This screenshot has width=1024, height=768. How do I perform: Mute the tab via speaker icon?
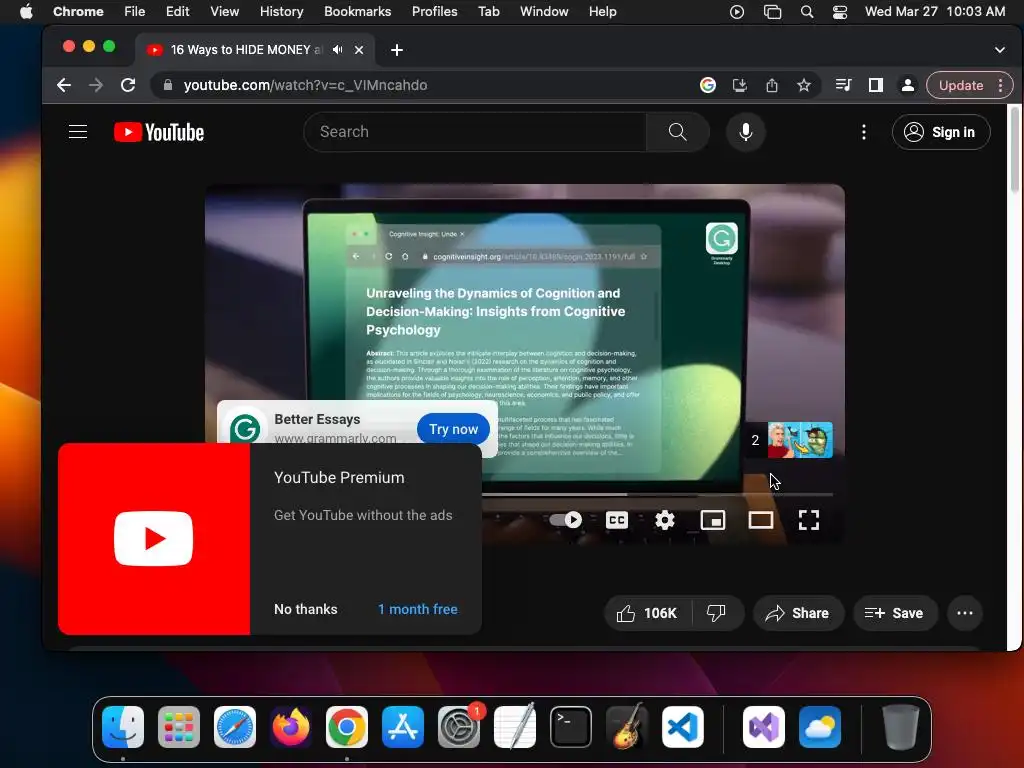pos(338,50)
